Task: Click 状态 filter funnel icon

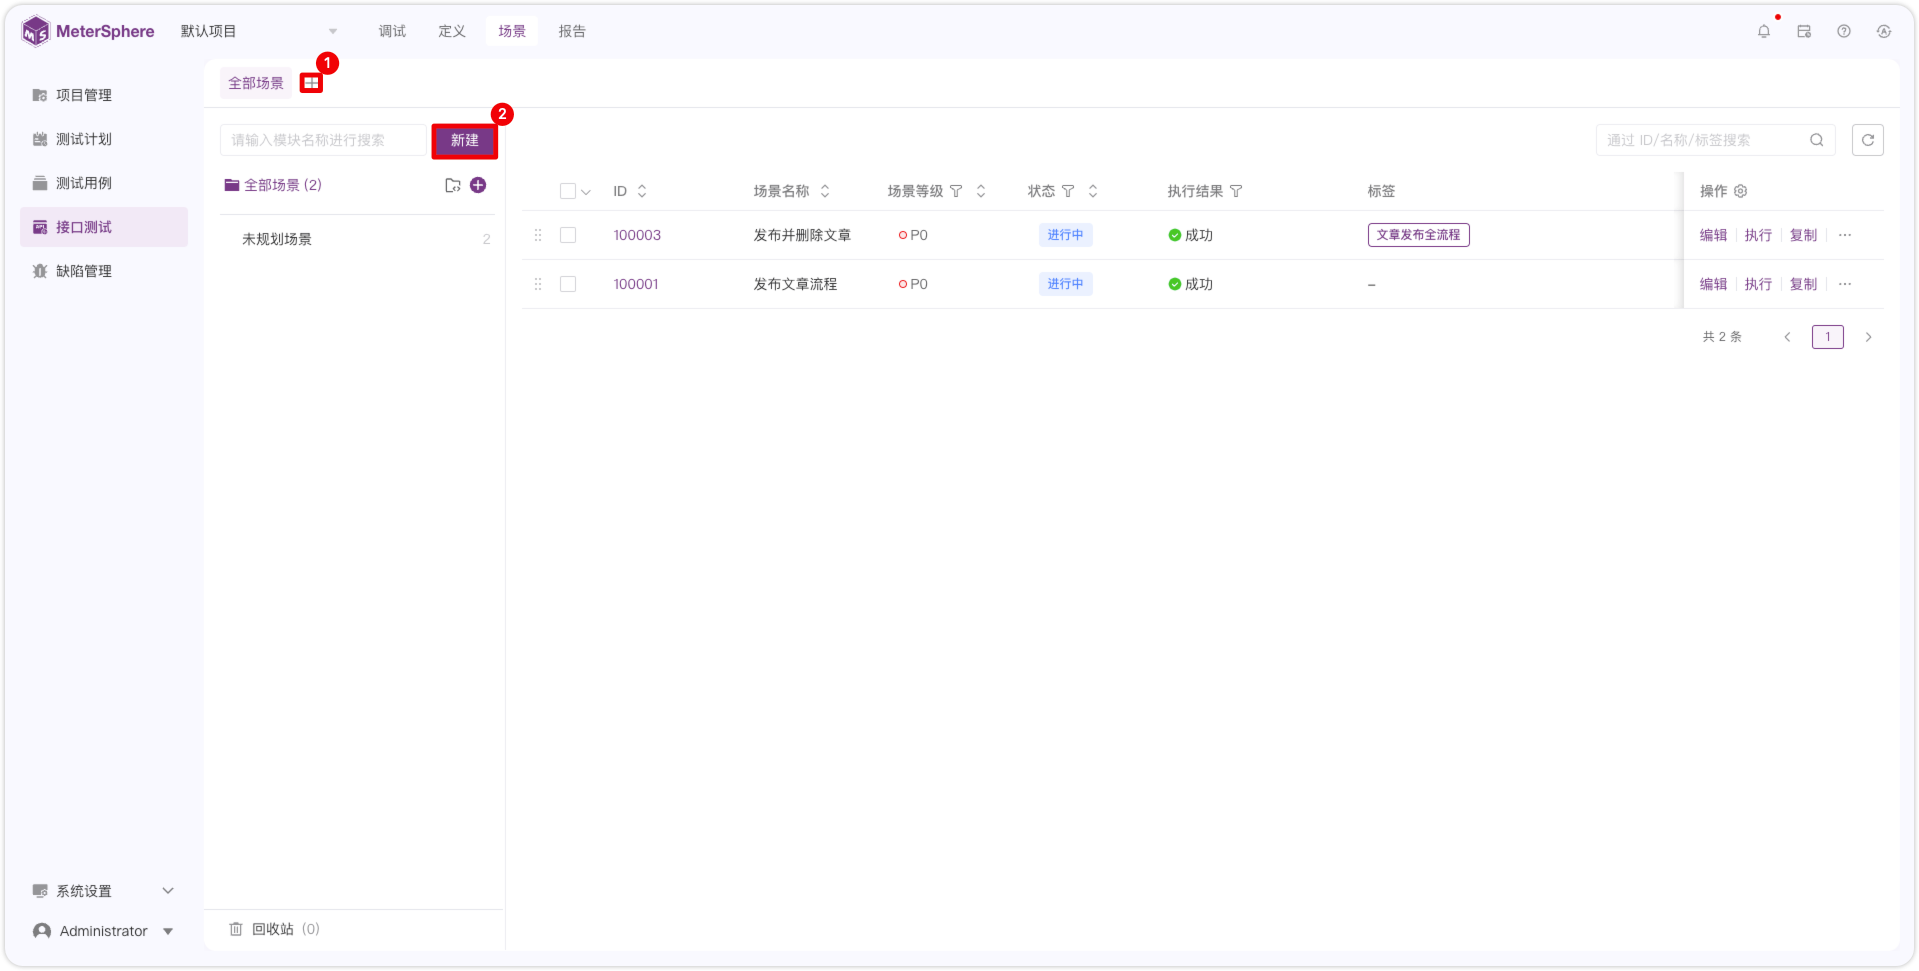Action: (1068, 191)
